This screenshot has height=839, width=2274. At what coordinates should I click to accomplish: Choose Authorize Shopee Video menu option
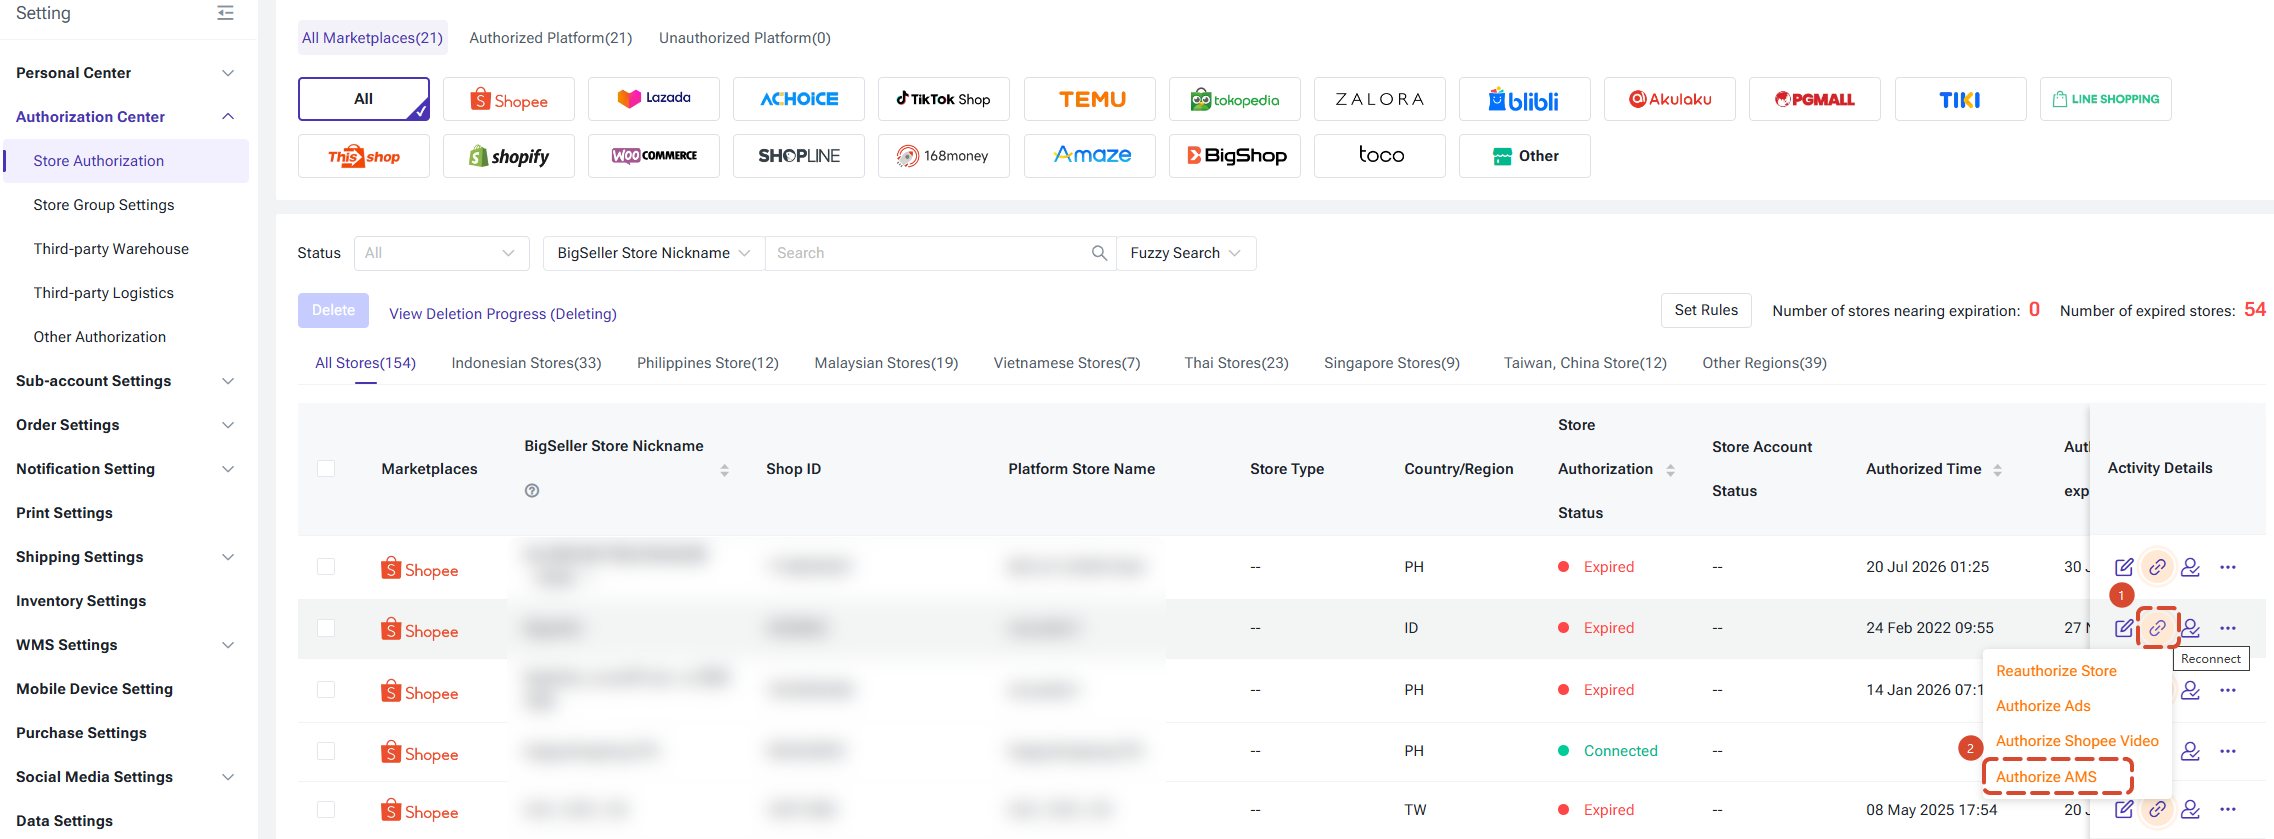2077,741
